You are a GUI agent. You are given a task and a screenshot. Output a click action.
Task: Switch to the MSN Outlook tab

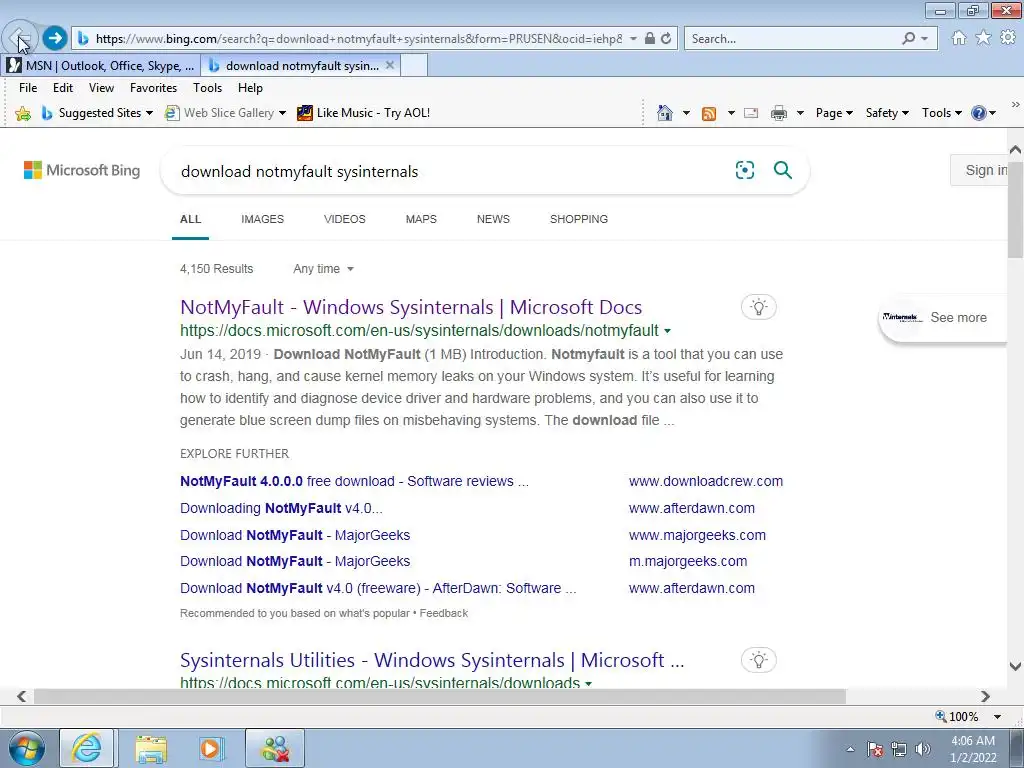tap(101, 65)
